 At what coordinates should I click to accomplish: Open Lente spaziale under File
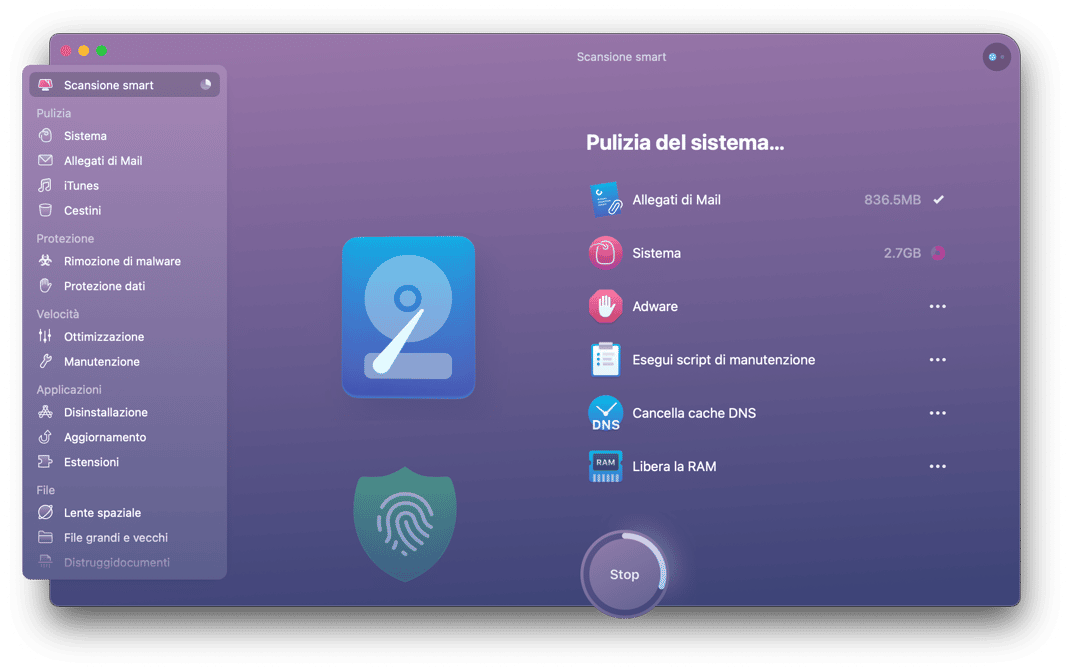point(124,512)
